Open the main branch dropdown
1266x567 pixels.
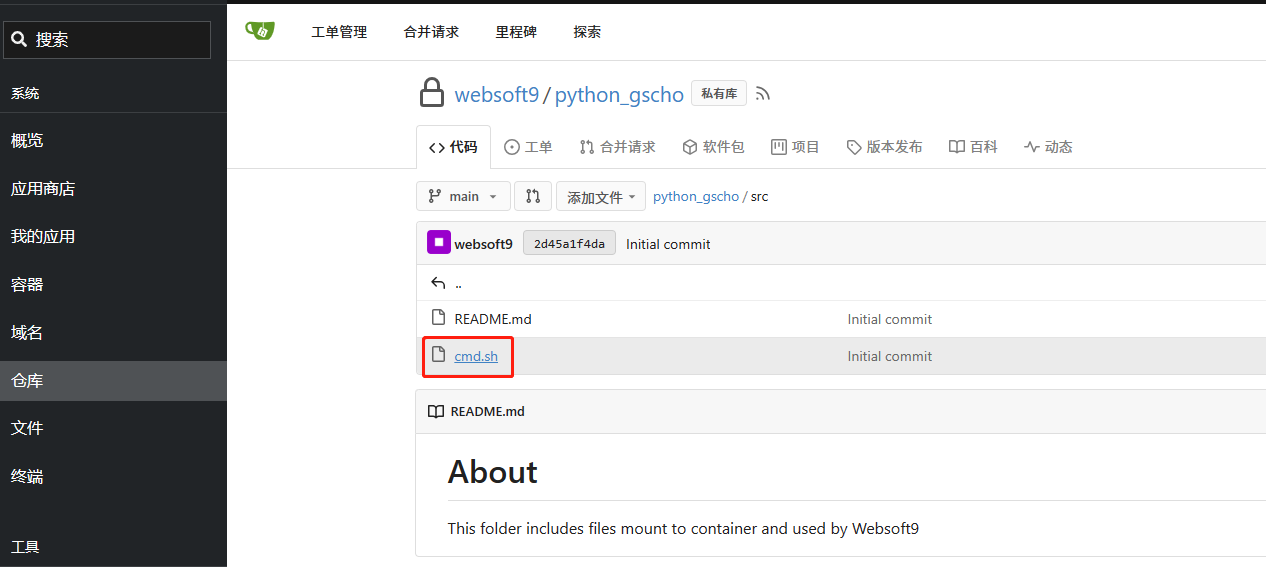point(463,196)
